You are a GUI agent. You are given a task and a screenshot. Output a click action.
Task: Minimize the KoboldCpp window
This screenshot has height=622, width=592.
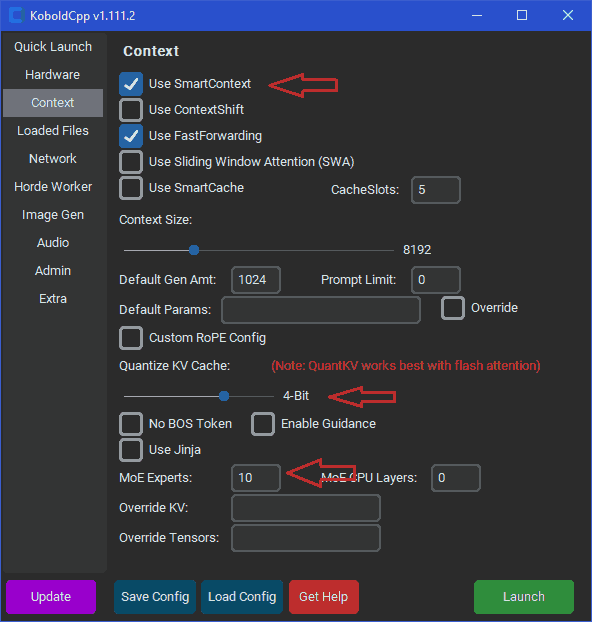[x=477, y=15]
